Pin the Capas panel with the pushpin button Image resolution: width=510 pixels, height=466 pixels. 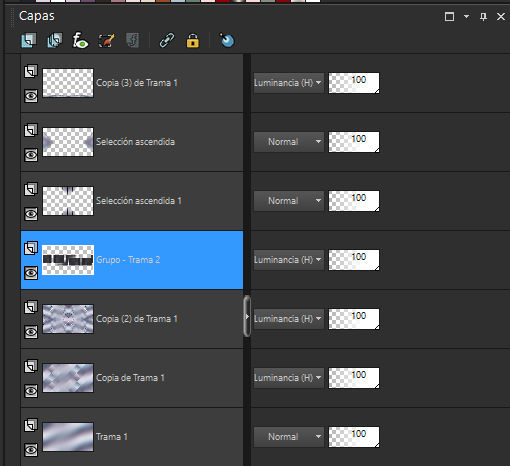(483, 16)
